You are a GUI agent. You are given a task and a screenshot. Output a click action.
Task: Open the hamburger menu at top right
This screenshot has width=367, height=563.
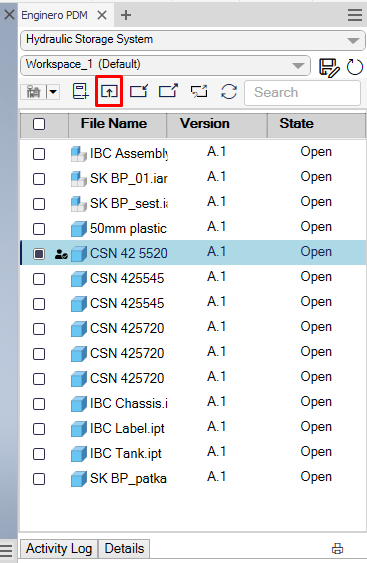[x=355, y=15]
